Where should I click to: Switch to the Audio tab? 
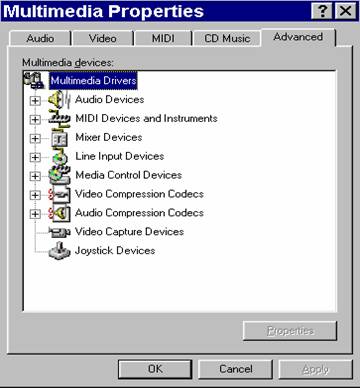(x=40, y=38)
